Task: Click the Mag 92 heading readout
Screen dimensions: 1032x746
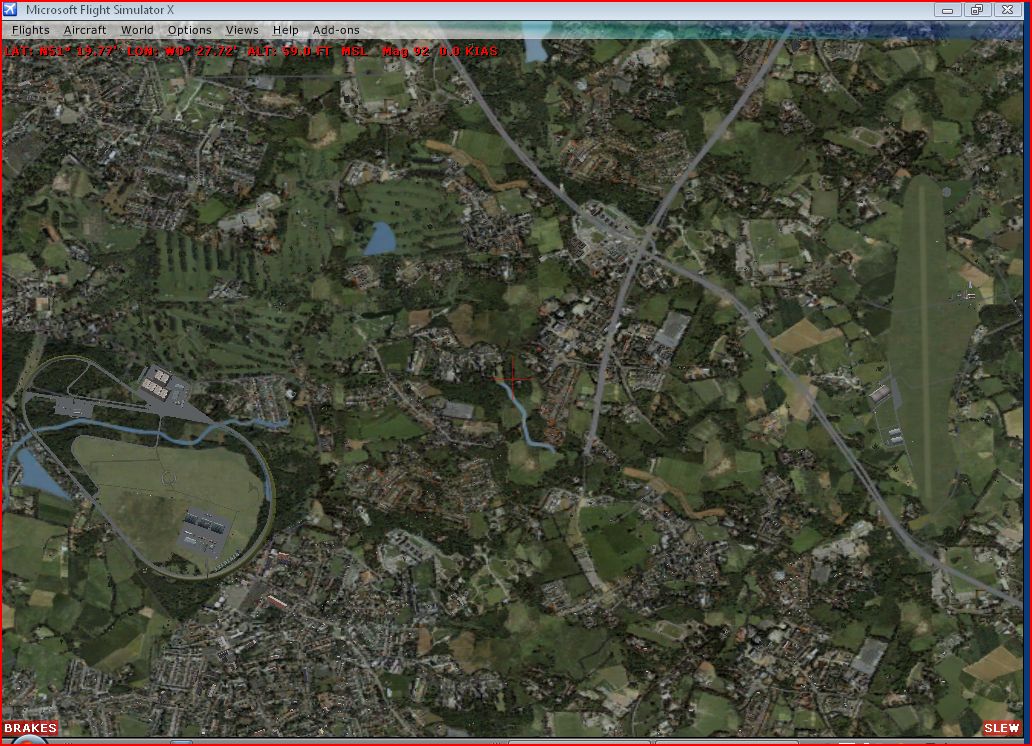Action: tap(405, 51)
